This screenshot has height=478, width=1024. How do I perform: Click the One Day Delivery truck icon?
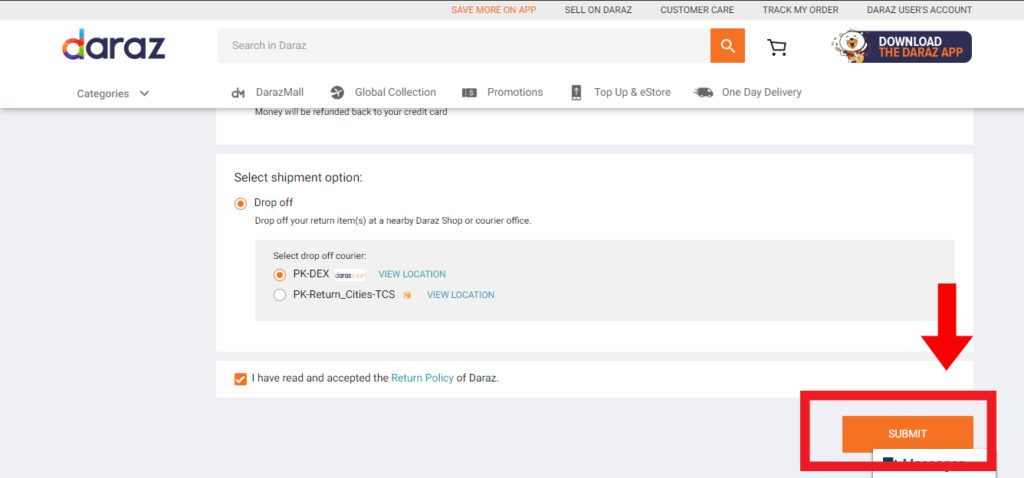[703, 92]
